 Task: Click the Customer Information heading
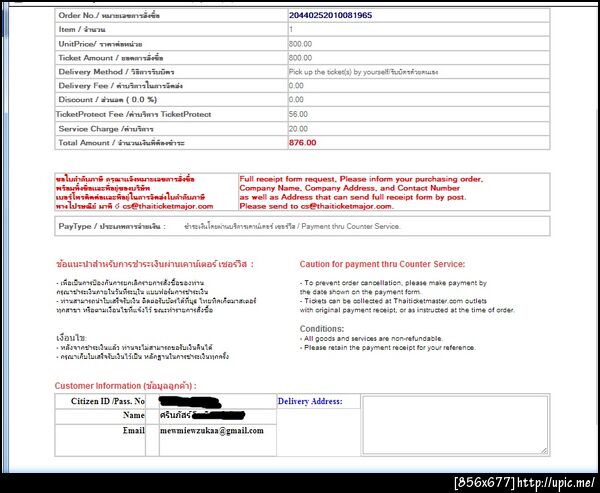coord(125,385)
